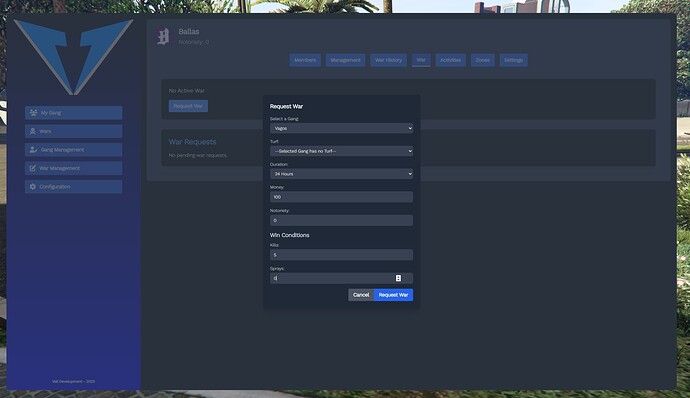690x398 pixels.
Task: Open War Management sidebar page
Action: pos(73,168)
